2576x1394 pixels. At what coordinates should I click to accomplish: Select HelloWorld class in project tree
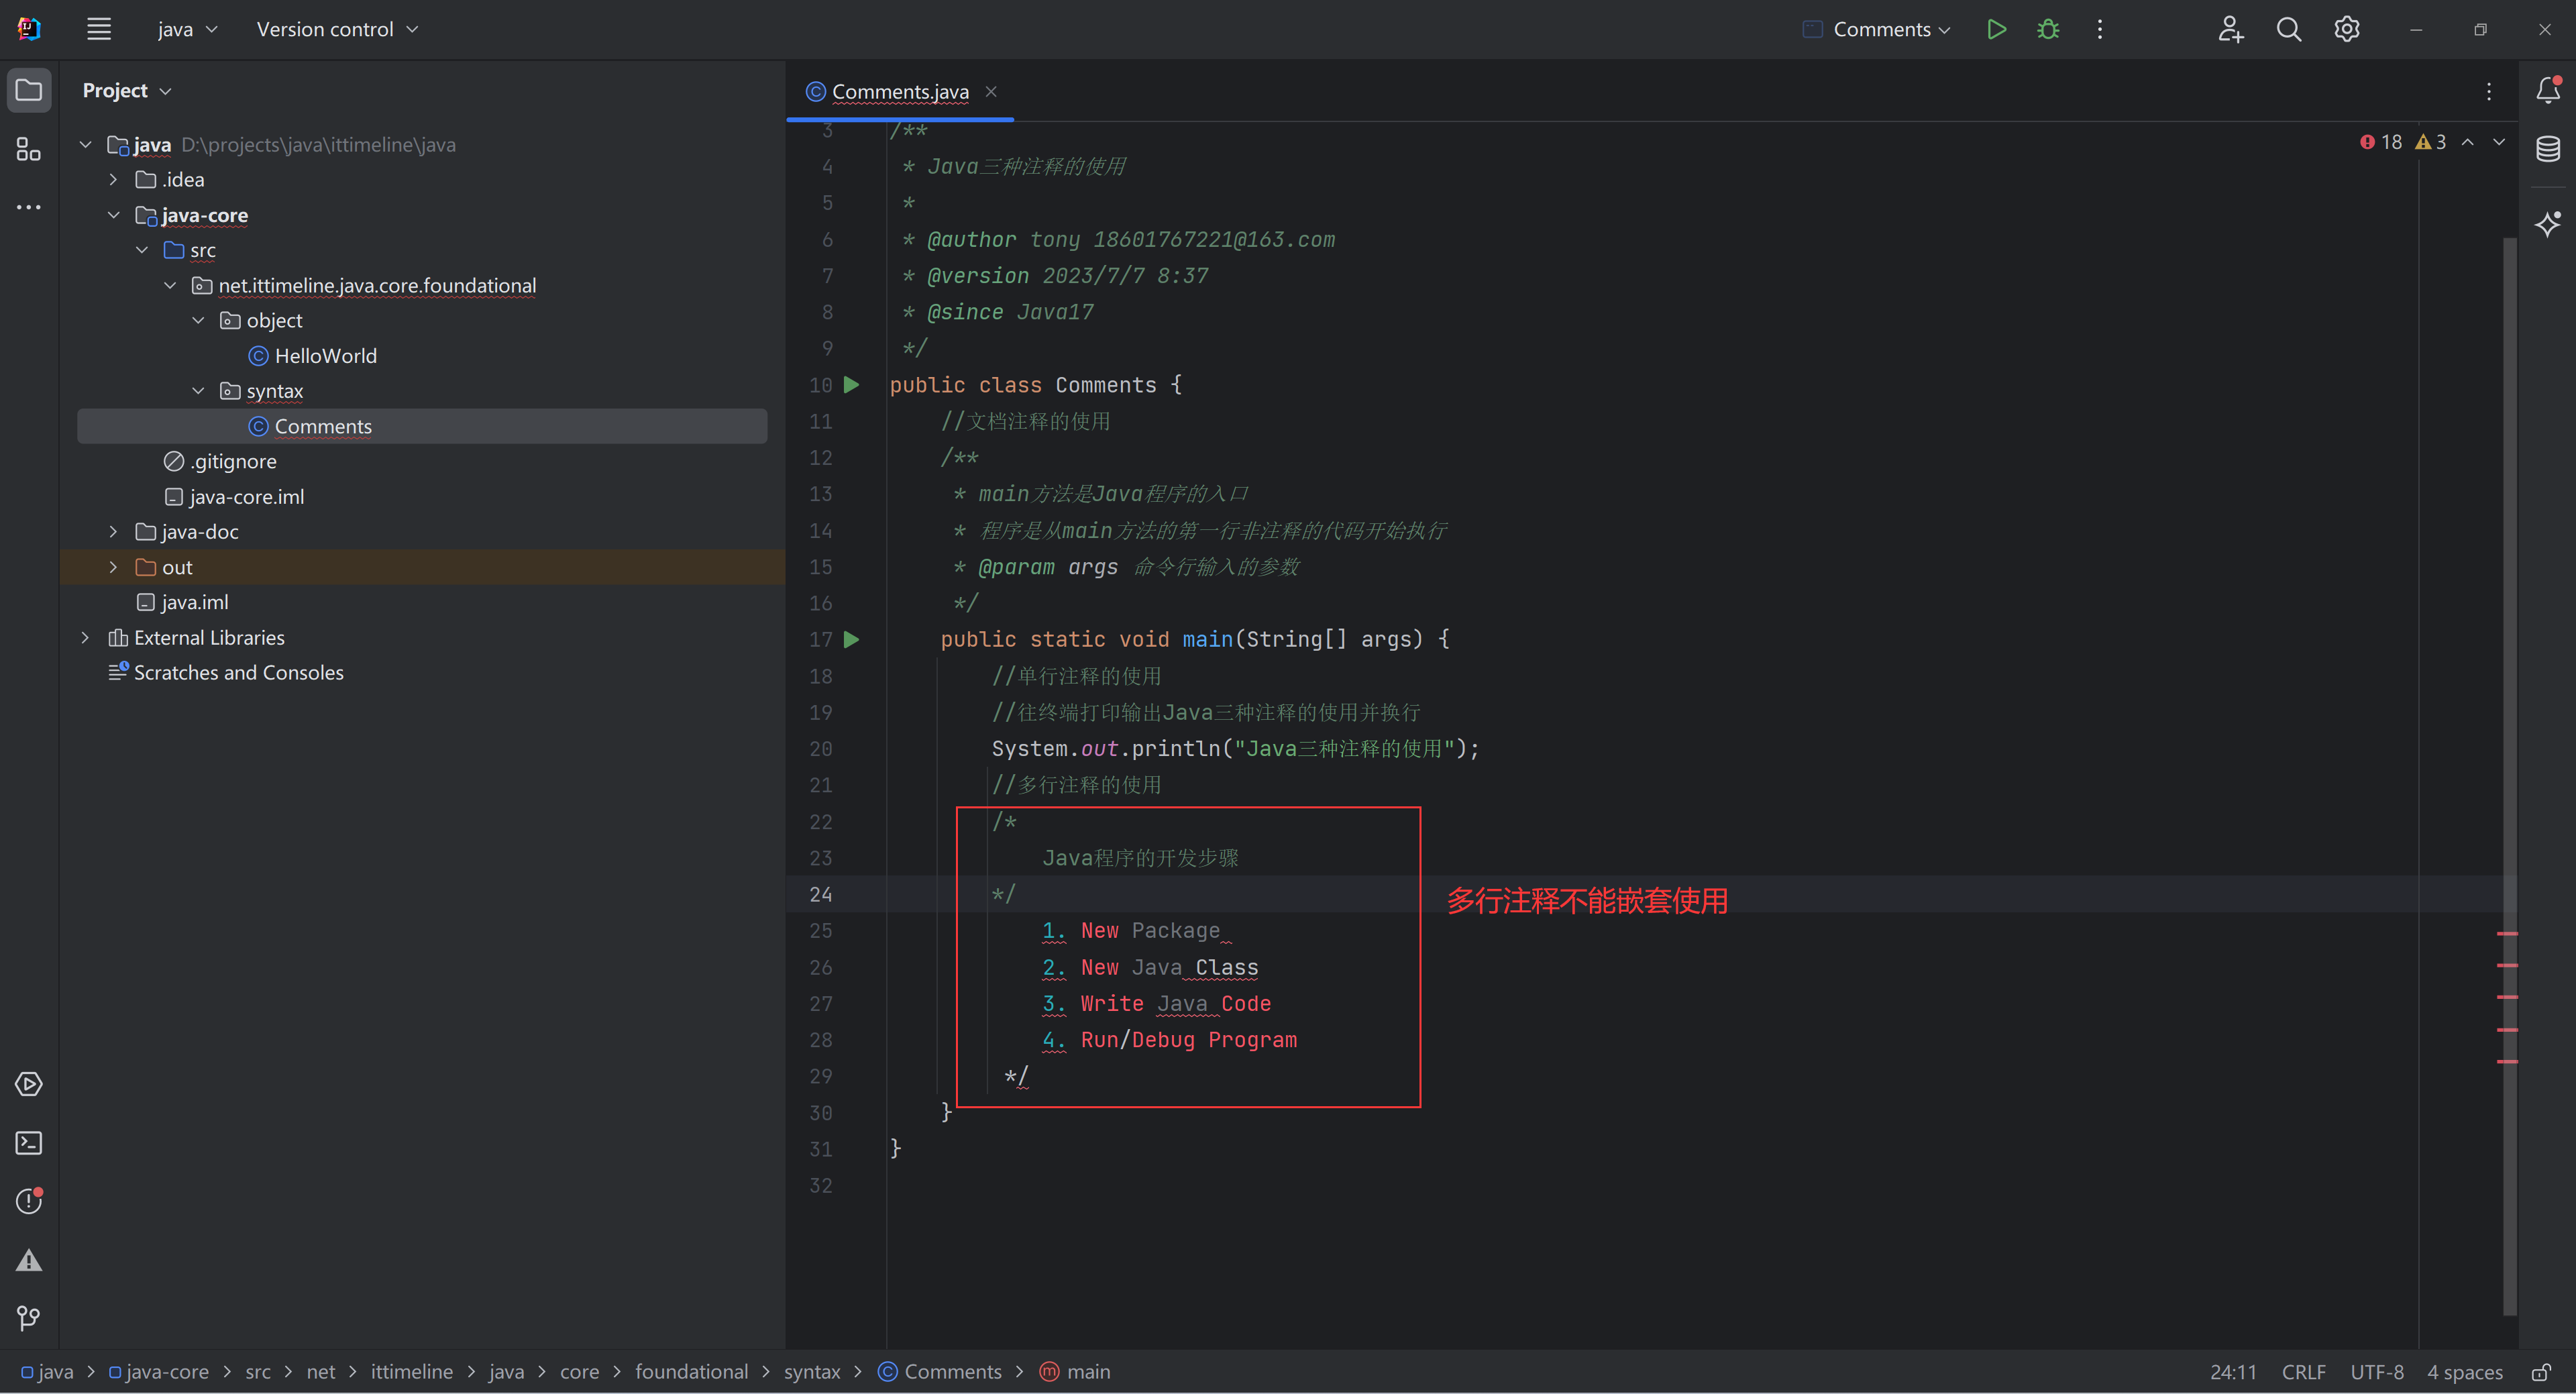312,356
